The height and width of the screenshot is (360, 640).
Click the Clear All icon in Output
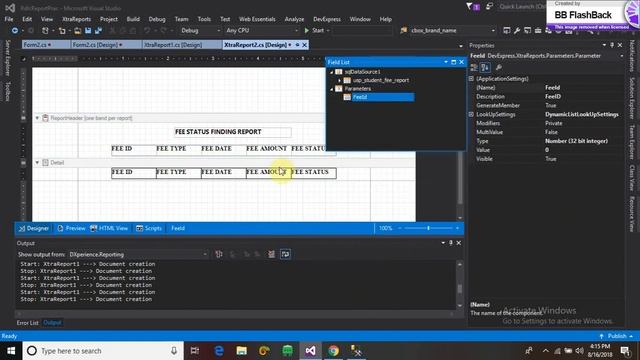click(271, 254)
